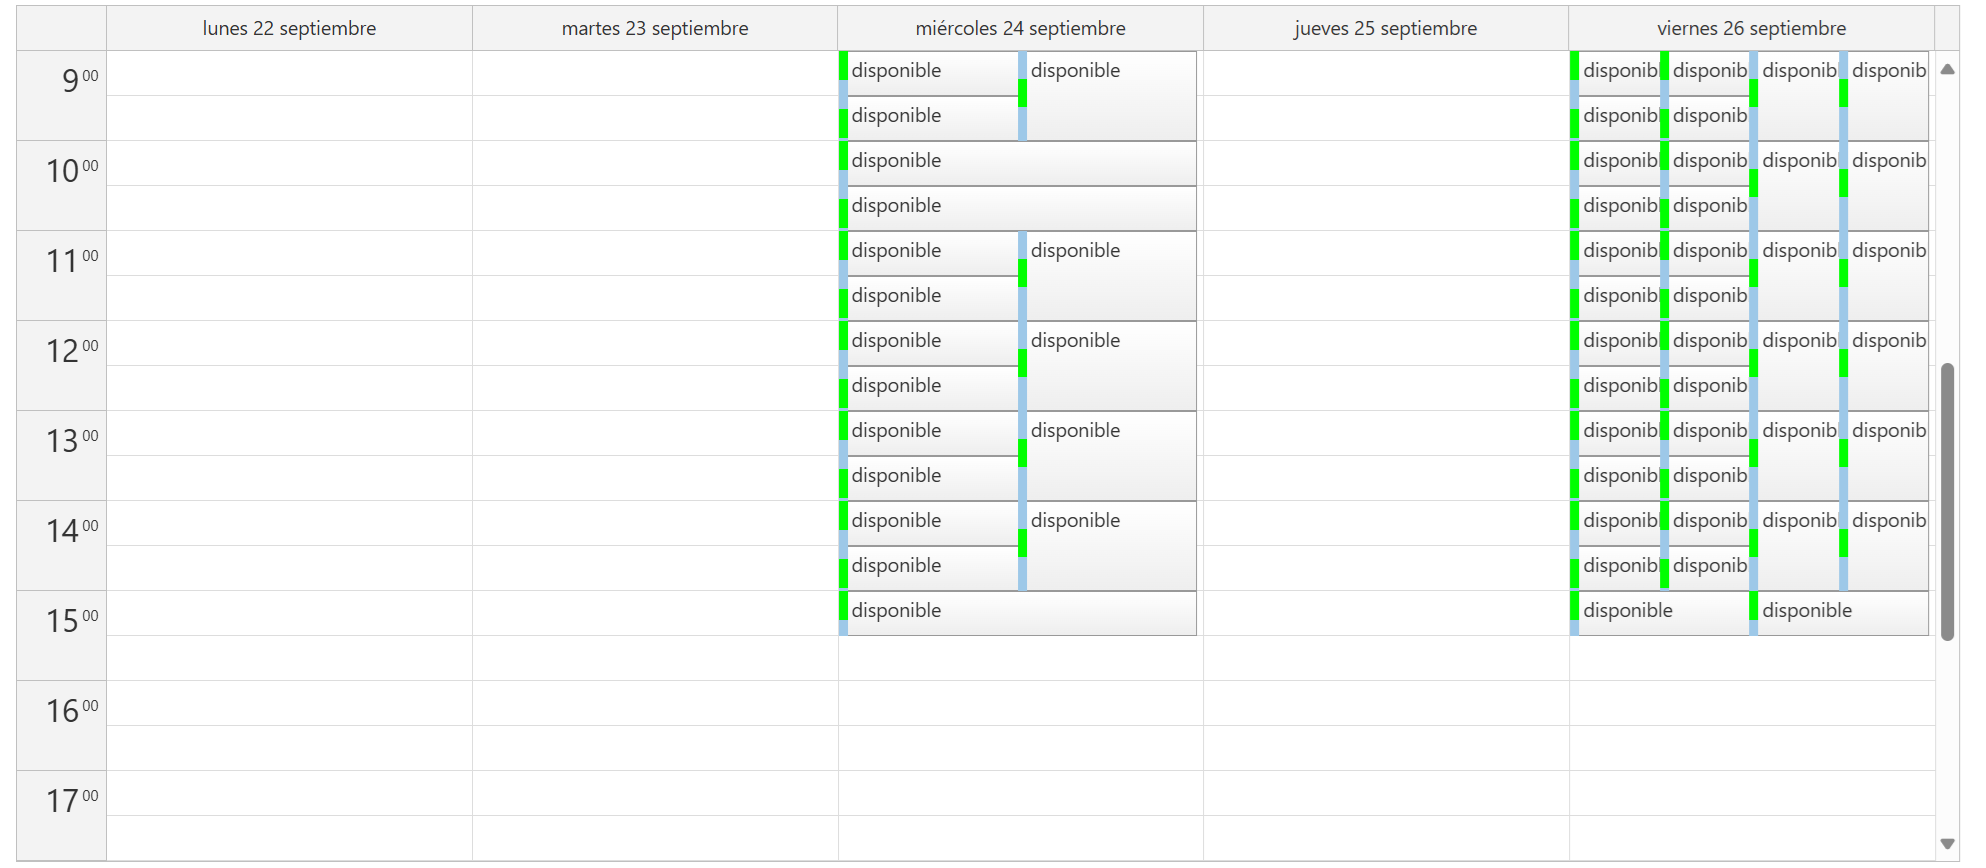Select the lunes 22 septiembre column header
The image size is (1986, 868).
[x=289, y=28]
